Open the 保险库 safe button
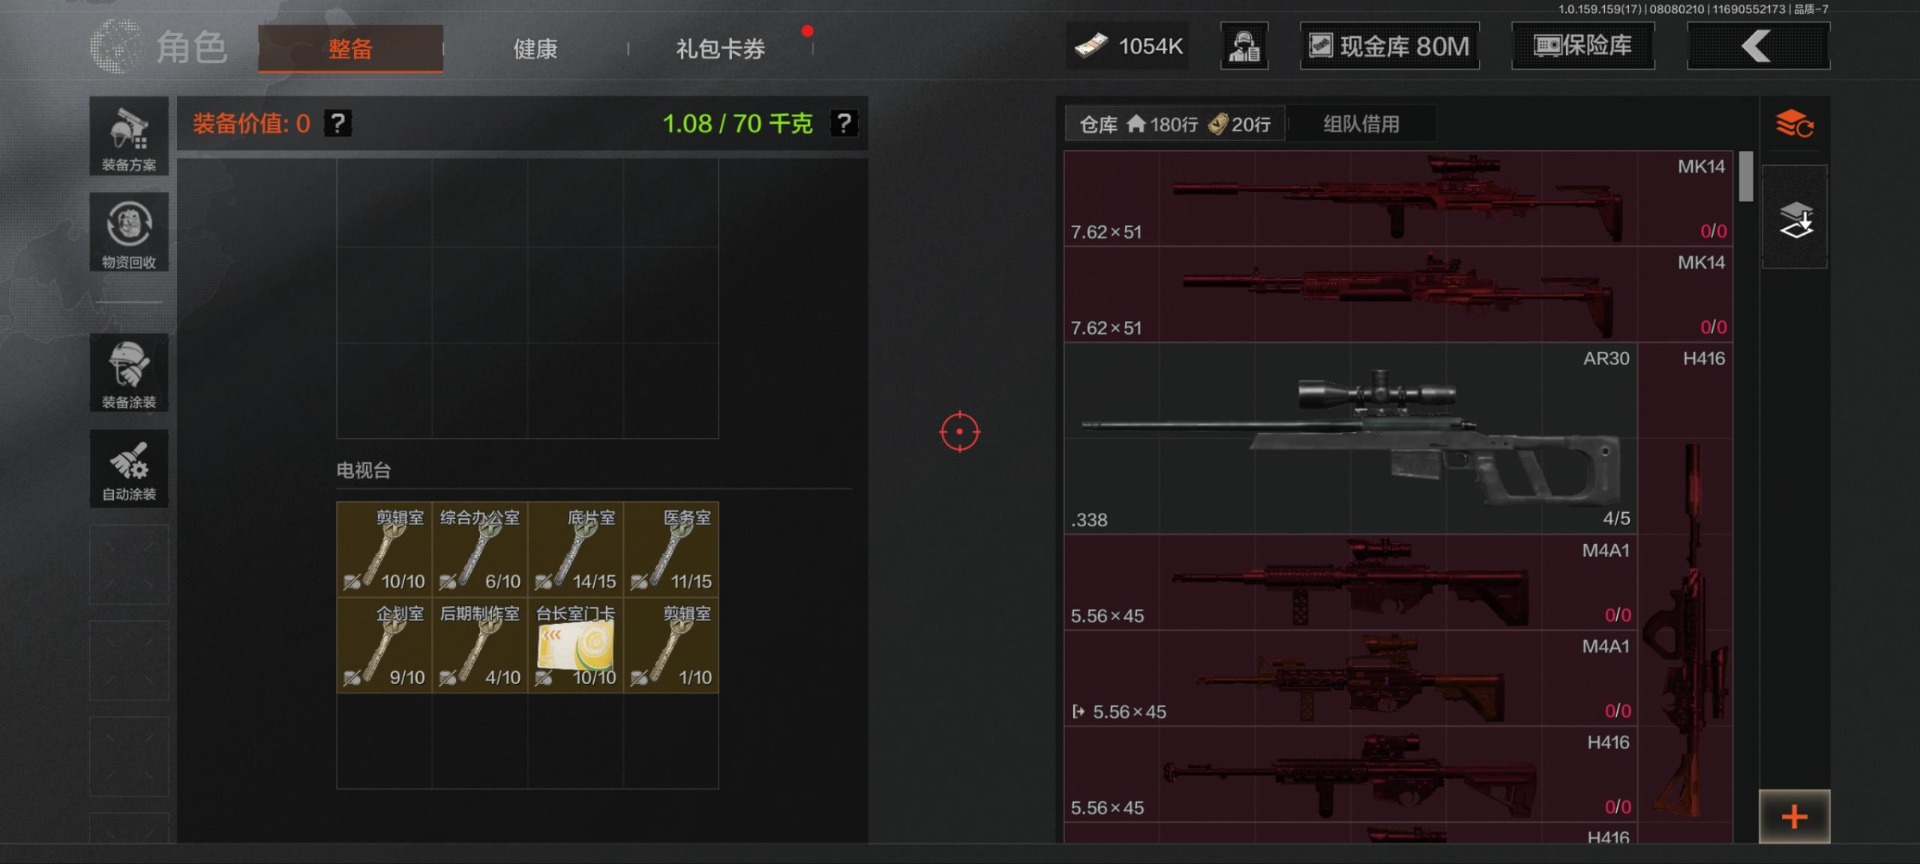This screenshot has width=1920, height=864. click(1583, 46)
